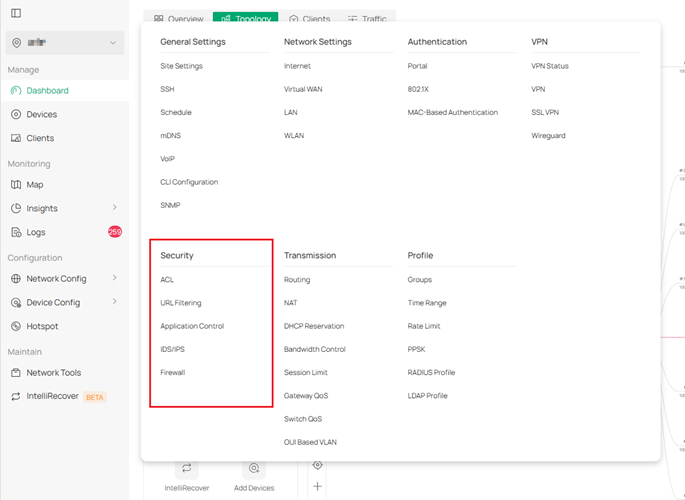Open Virtual WAN settings
685x500 pixels.
click(303, 89)
